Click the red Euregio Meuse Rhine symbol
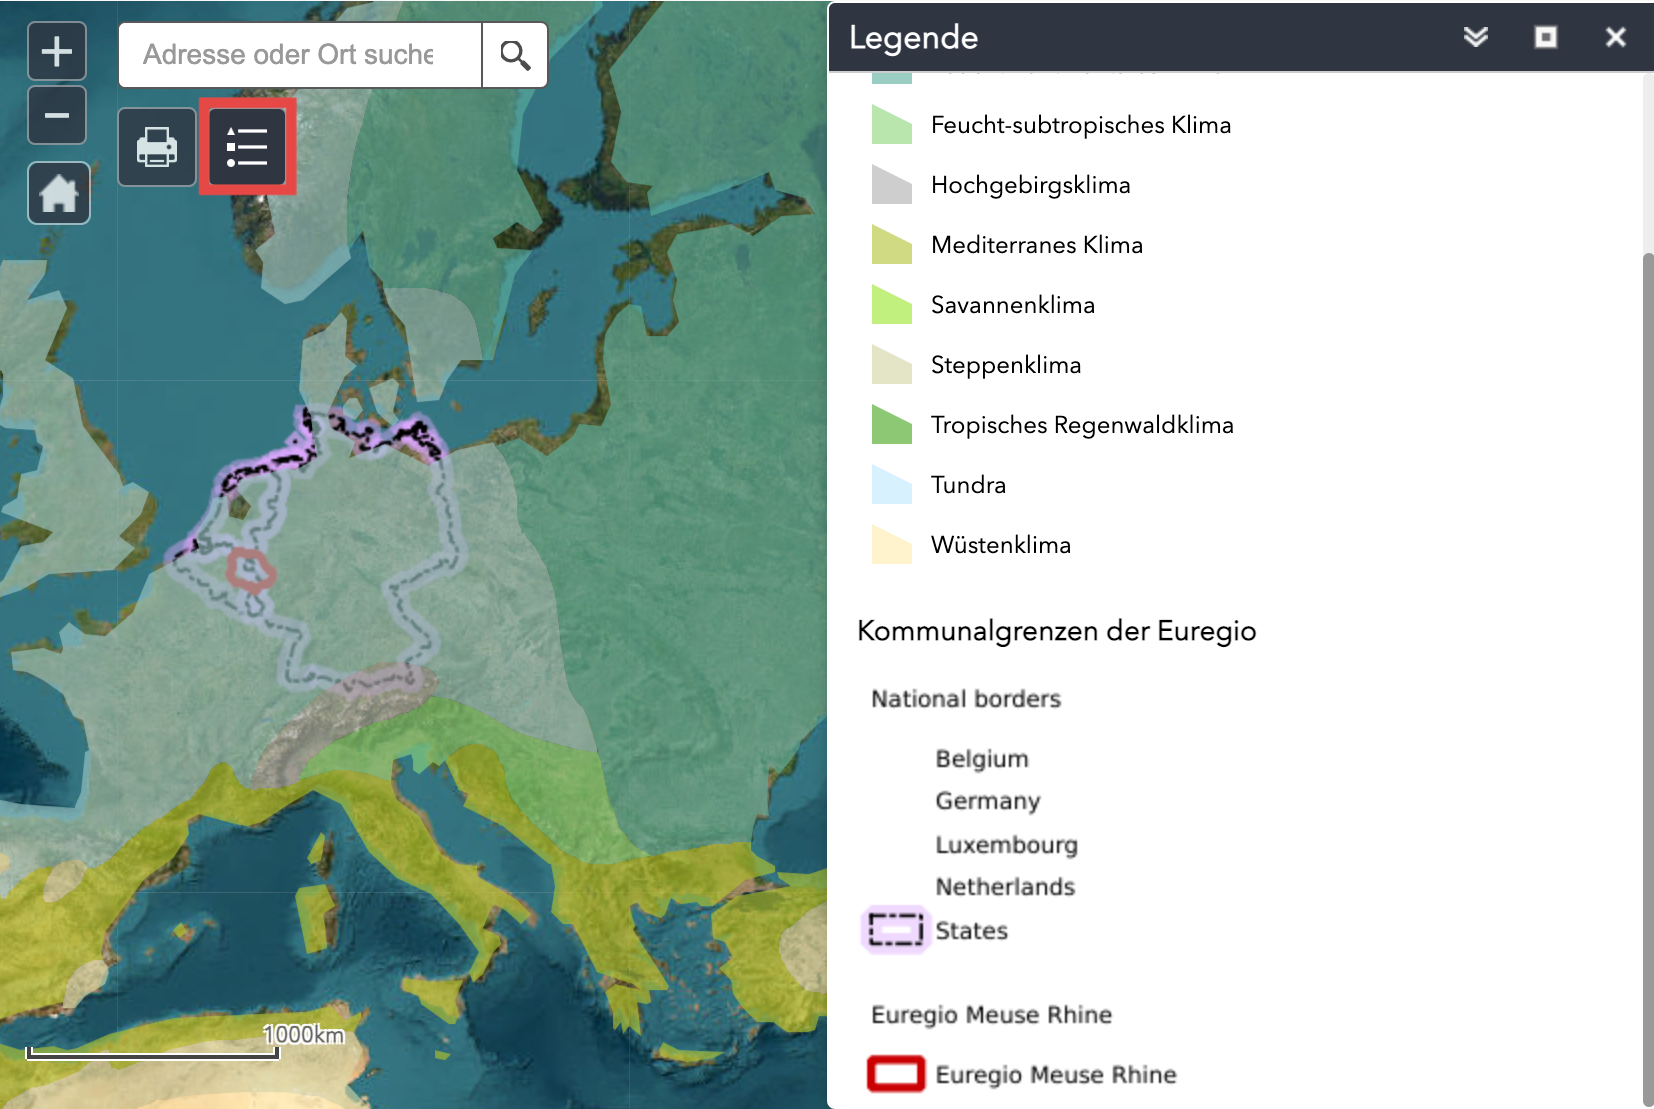Image resolution: width=1654 pixels, height=1109 pixels. tap(895, 1074)
